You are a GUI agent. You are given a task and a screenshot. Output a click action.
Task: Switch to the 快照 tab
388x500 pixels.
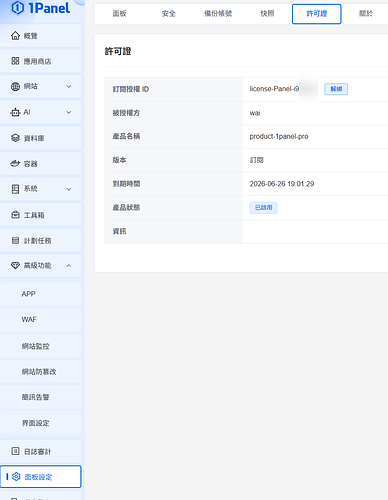(x=267, y=14)
